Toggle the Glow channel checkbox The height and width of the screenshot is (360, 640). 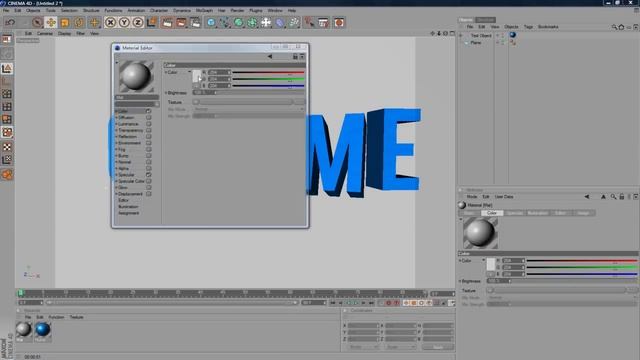[x=149, y=187]
